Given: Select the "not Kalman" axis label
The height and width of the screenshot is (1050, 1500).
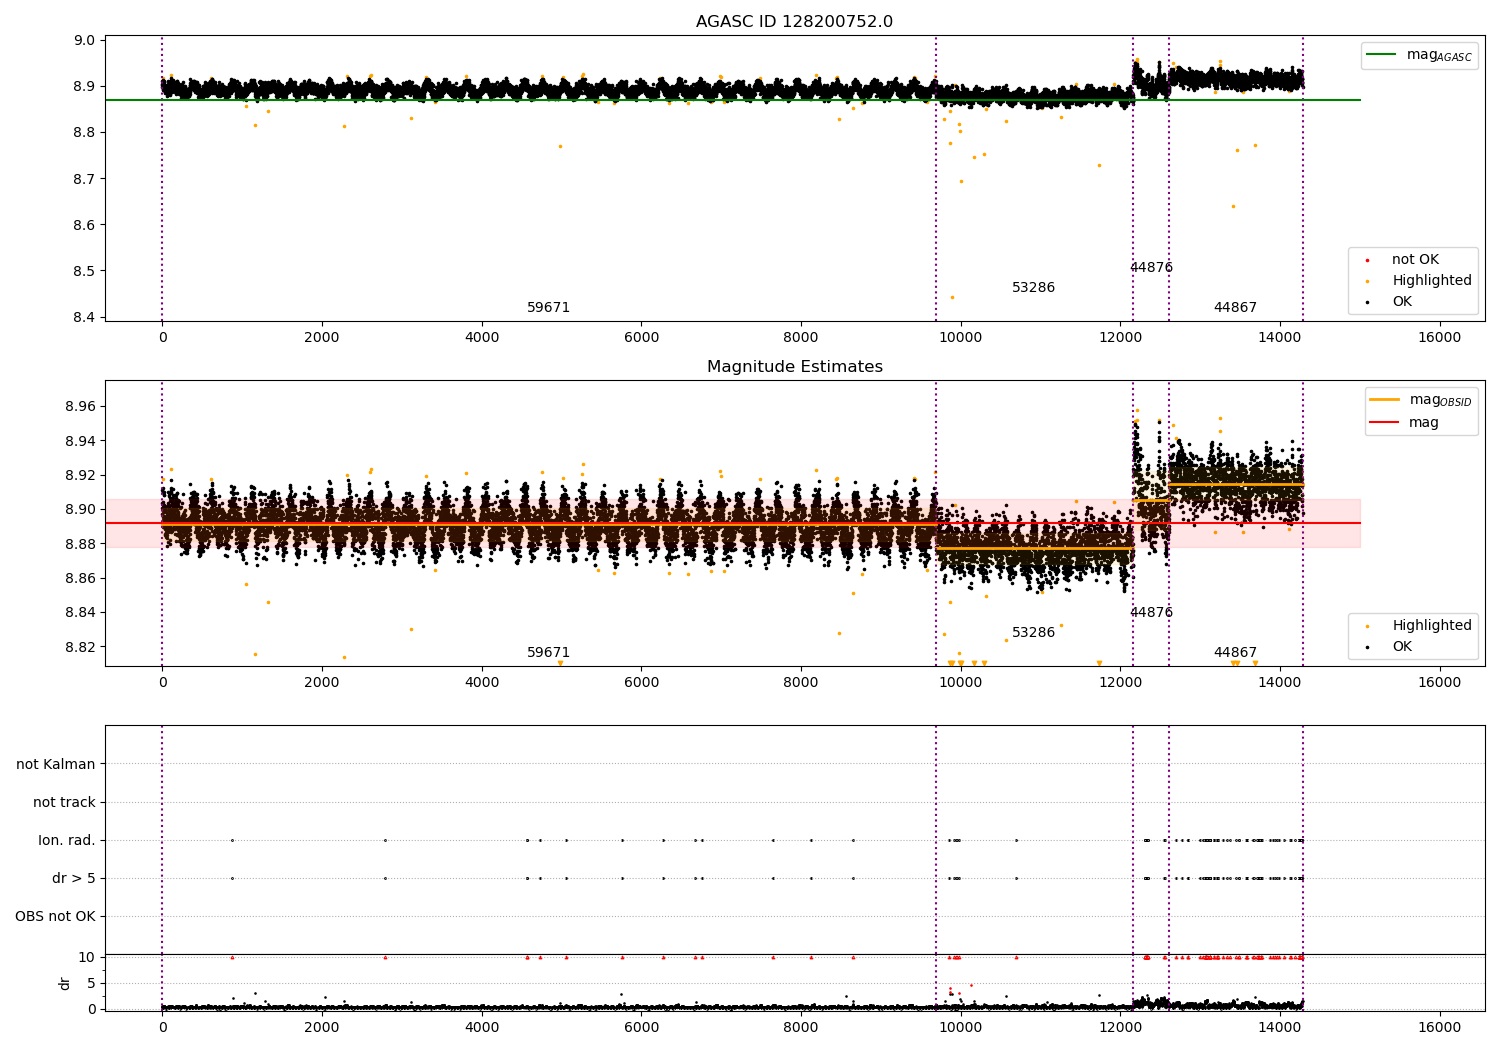Looking at the screenshot, I should 56,765.
